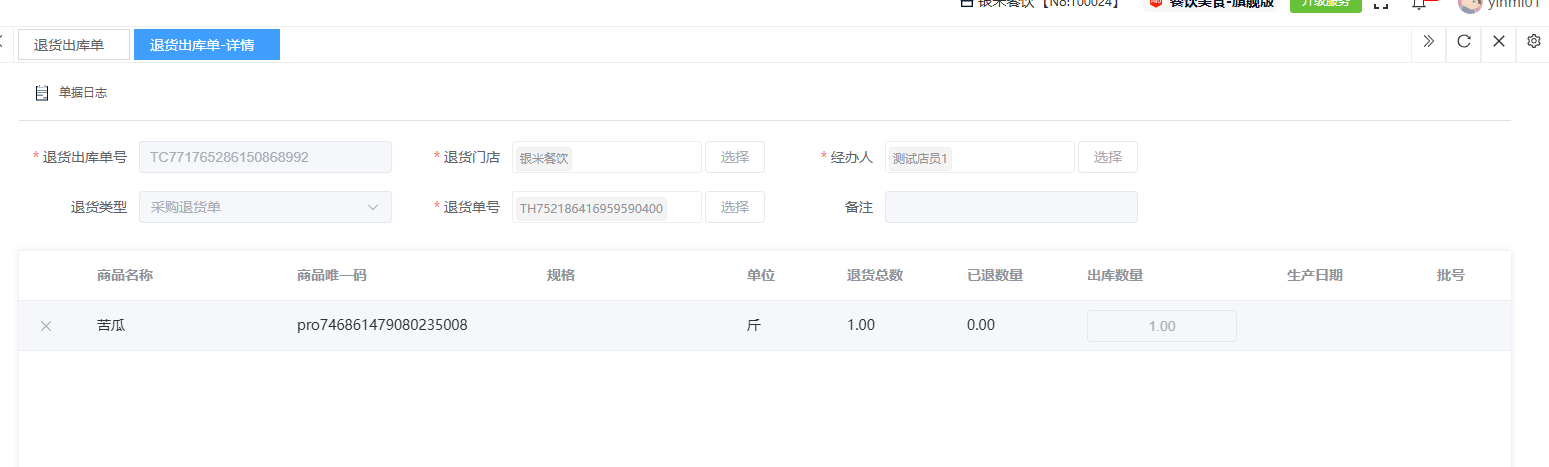This screenshot has width=1549, height=467.
Task: Open the tab settings gear icon
Action: 1534,42
